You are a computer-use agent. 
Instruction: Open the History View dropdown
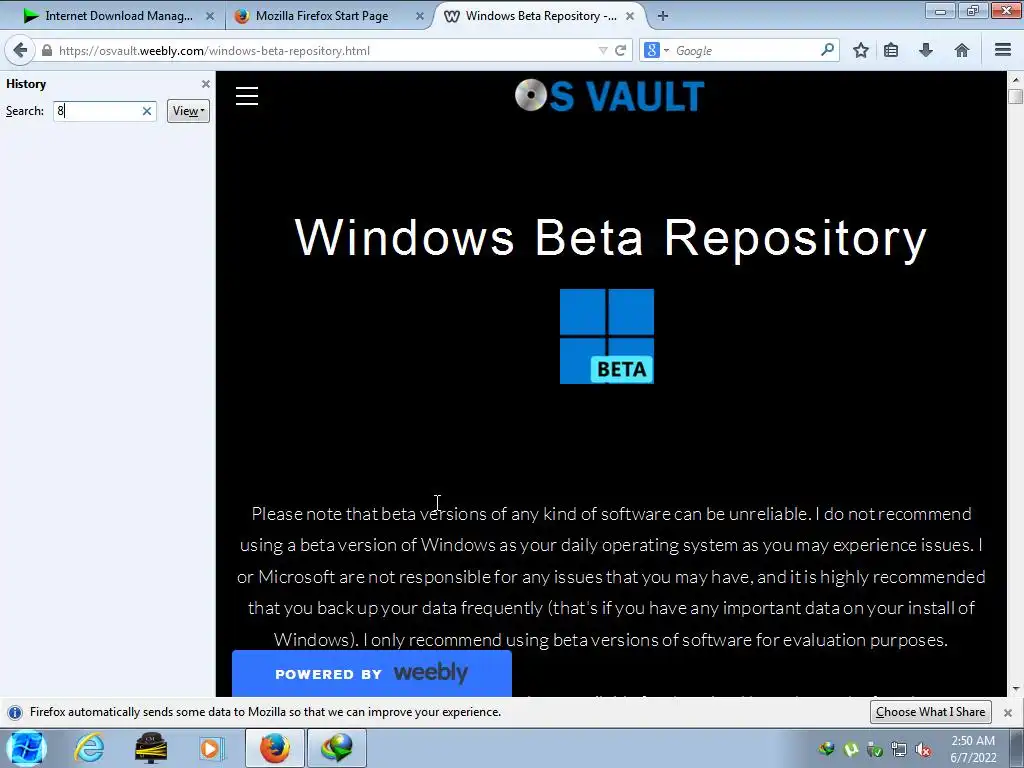pos(188,111)
